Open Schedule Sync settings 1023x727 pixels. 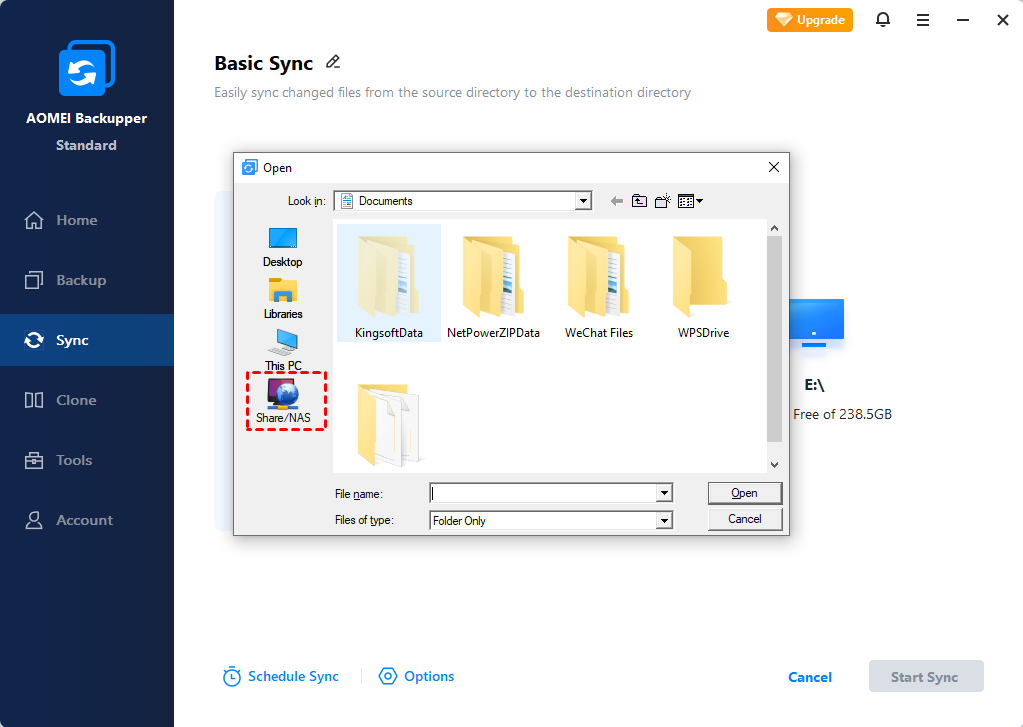tap(281, 677)
